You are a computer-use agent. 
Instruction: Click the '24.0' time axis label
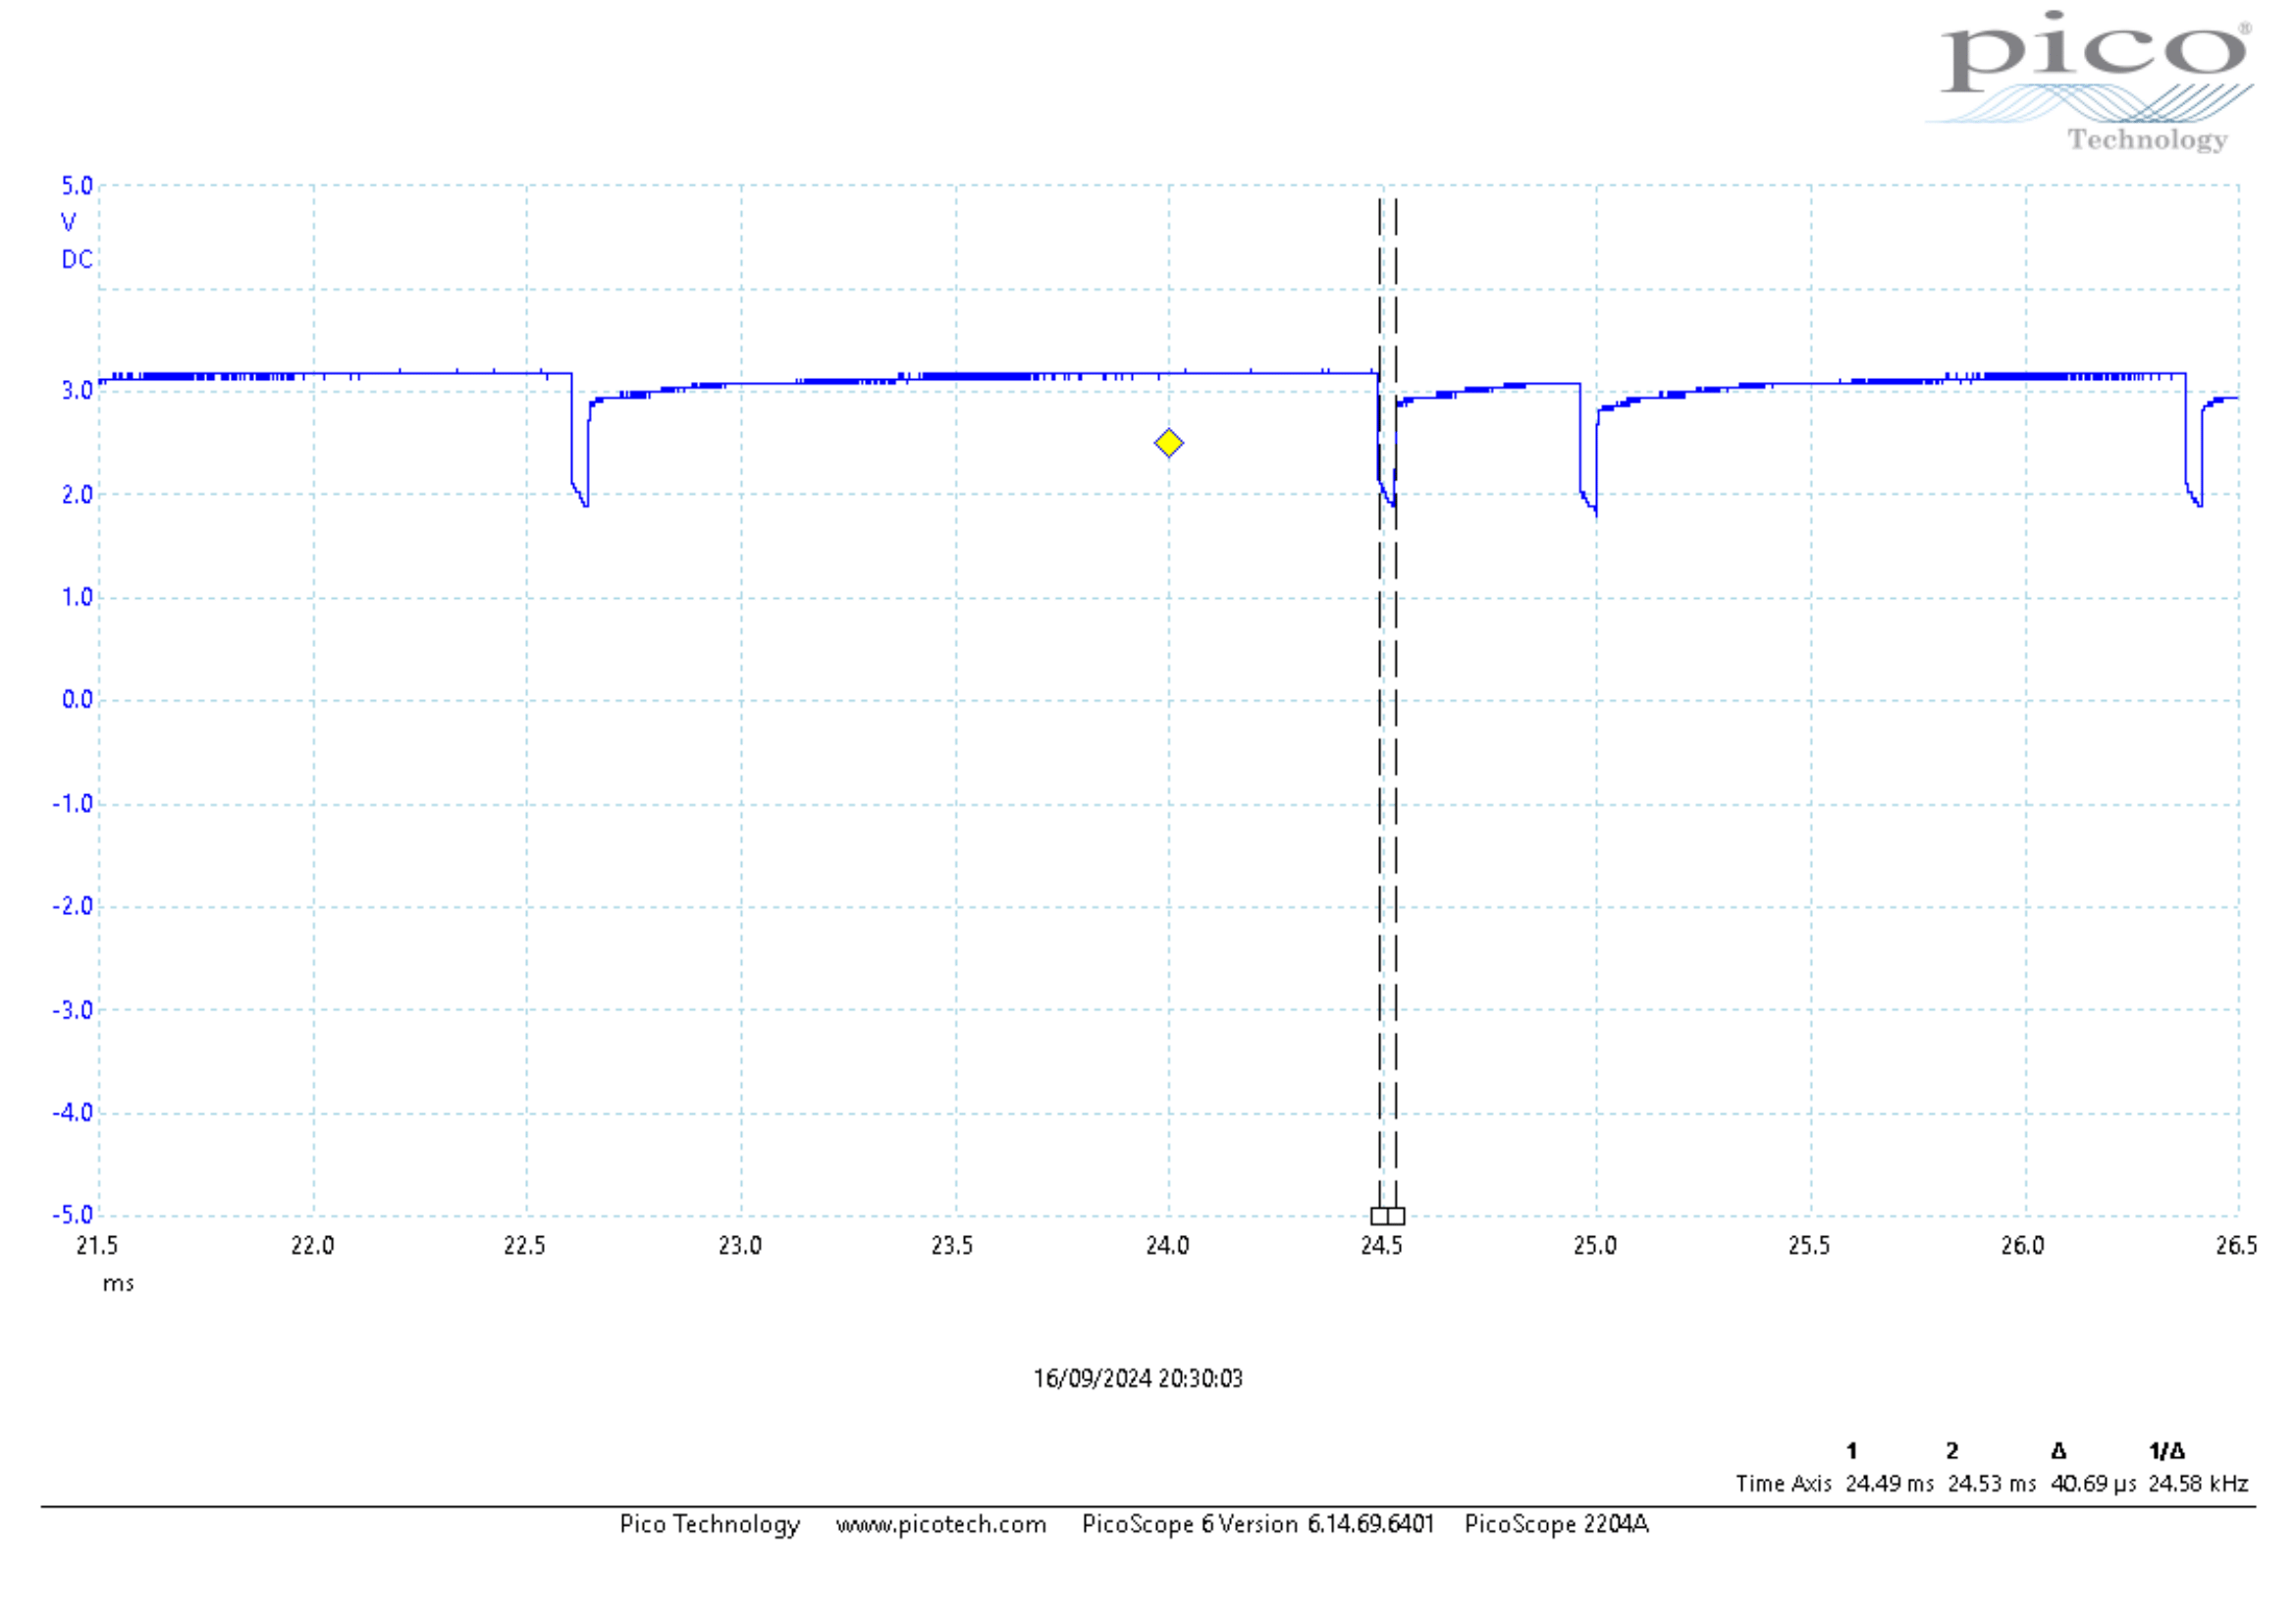pos(1168,1246)
